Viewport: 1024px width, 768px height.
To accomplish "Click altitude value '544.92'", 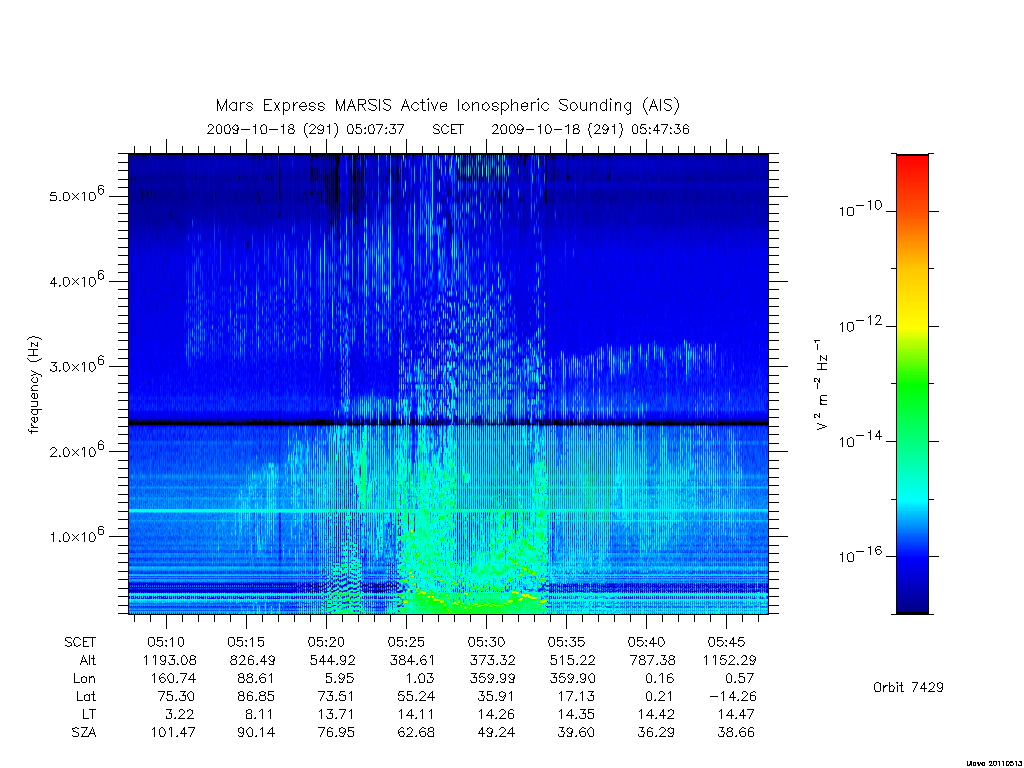I will pyautogui.click(x=332, y=660).
